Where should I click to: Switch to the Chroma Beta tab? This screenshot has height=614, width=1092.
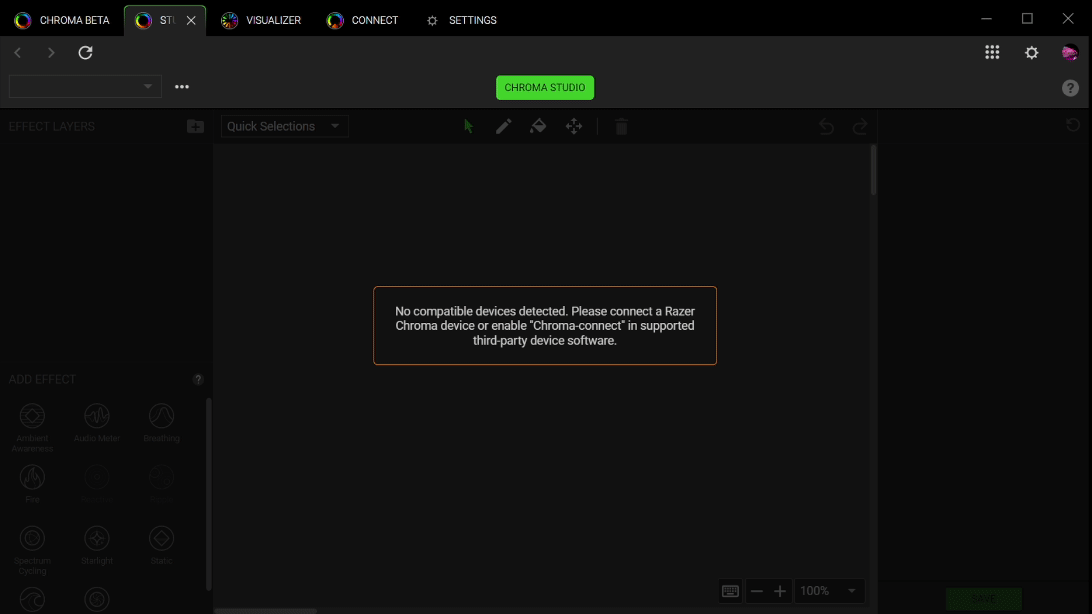coord(62,20)
